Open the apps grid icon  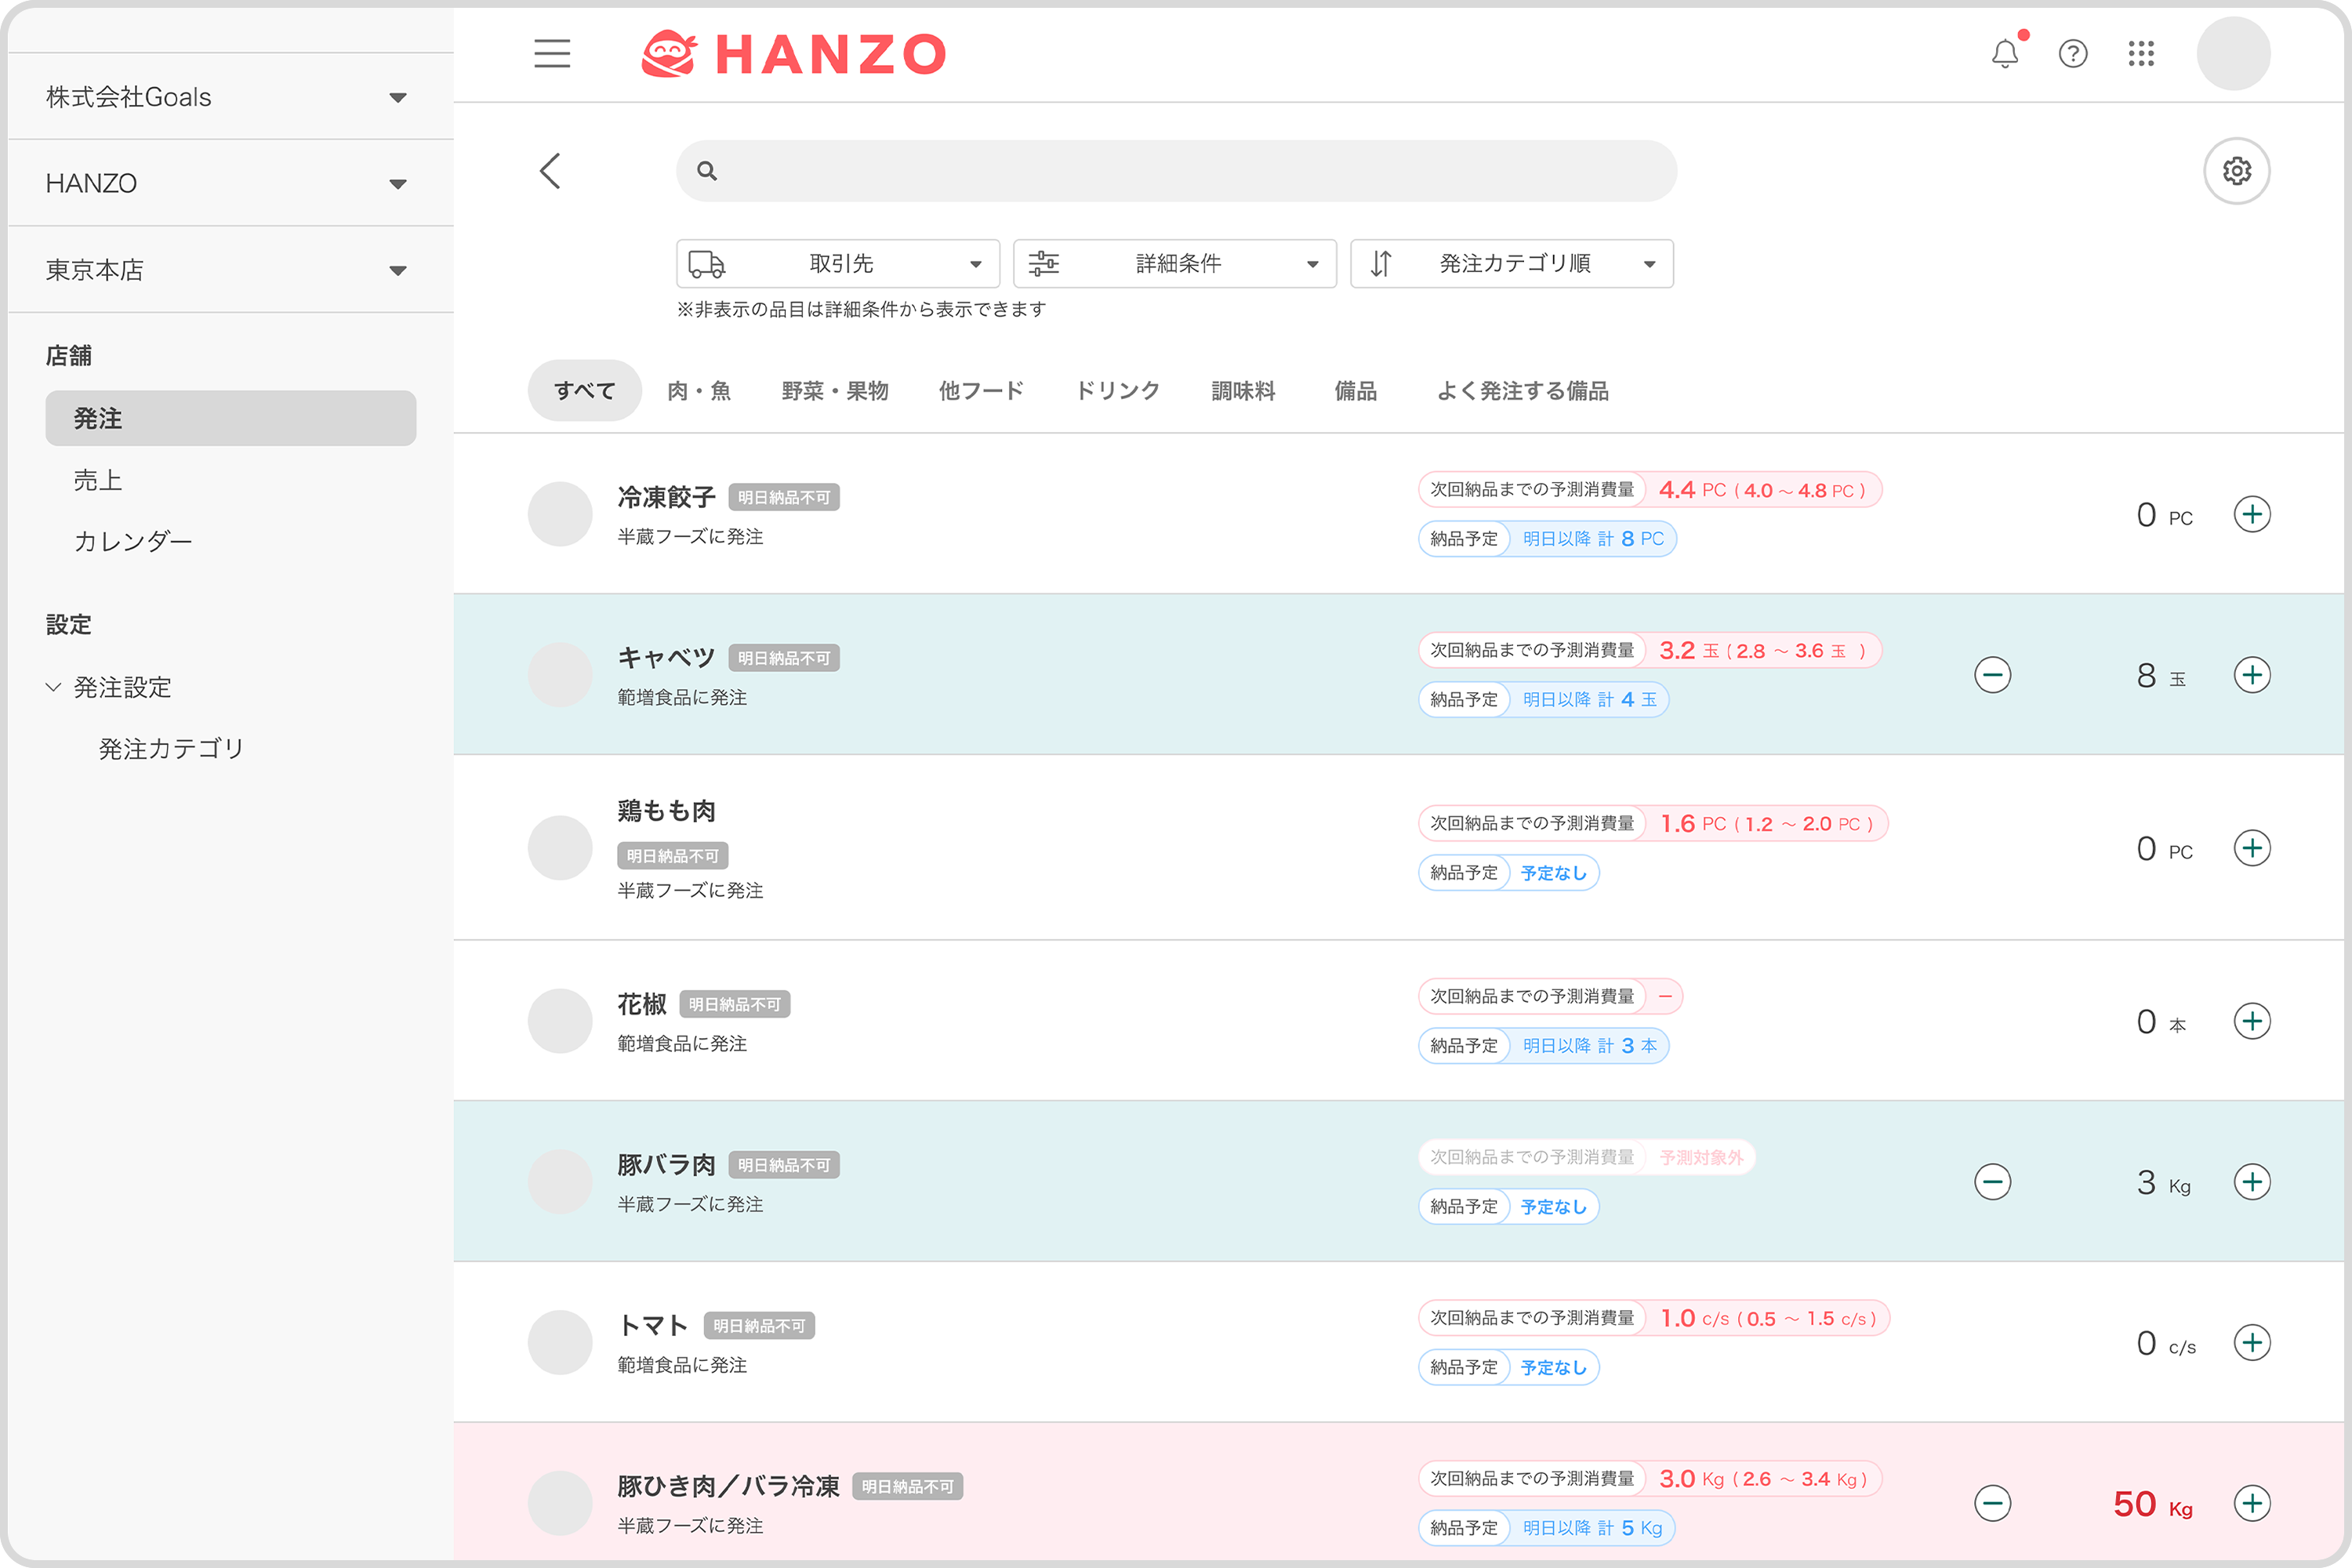(2140, 53)
